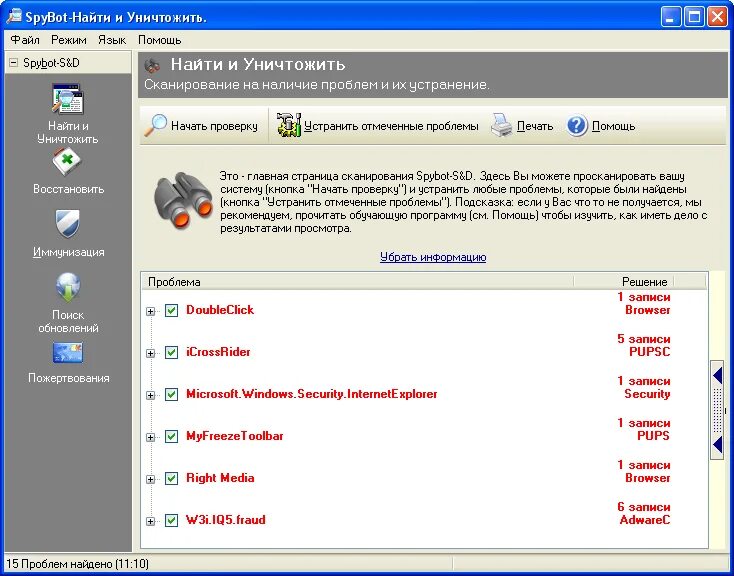Click the tools icon for Устранить отмеченные проблемы
734x576 pixels.
click(x=288, y=125)
